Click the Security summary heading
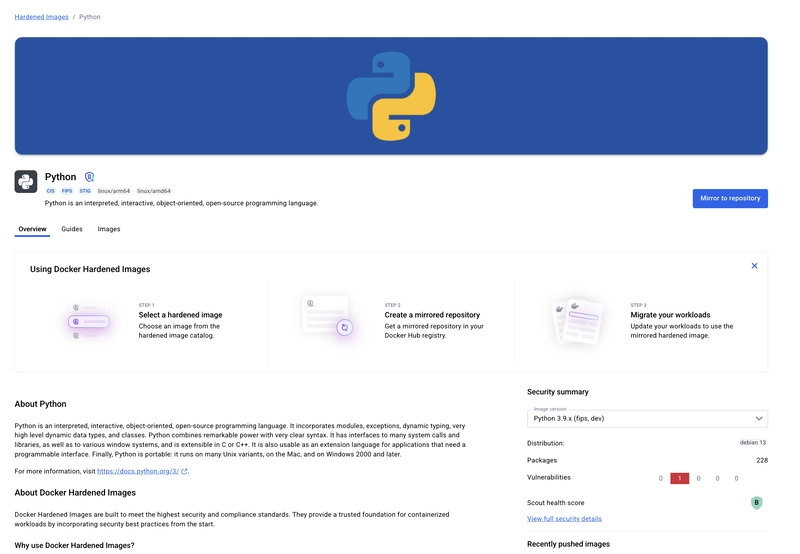 pyautogui.click(x=558, y=392)
